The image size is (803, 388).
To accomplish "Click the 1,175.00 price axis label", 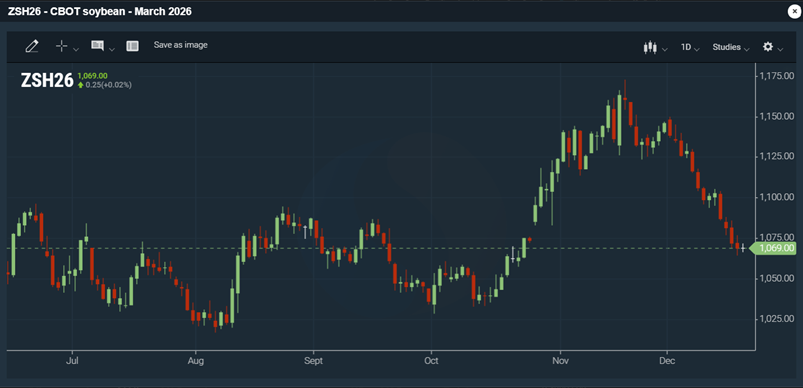I will point(776,76).
